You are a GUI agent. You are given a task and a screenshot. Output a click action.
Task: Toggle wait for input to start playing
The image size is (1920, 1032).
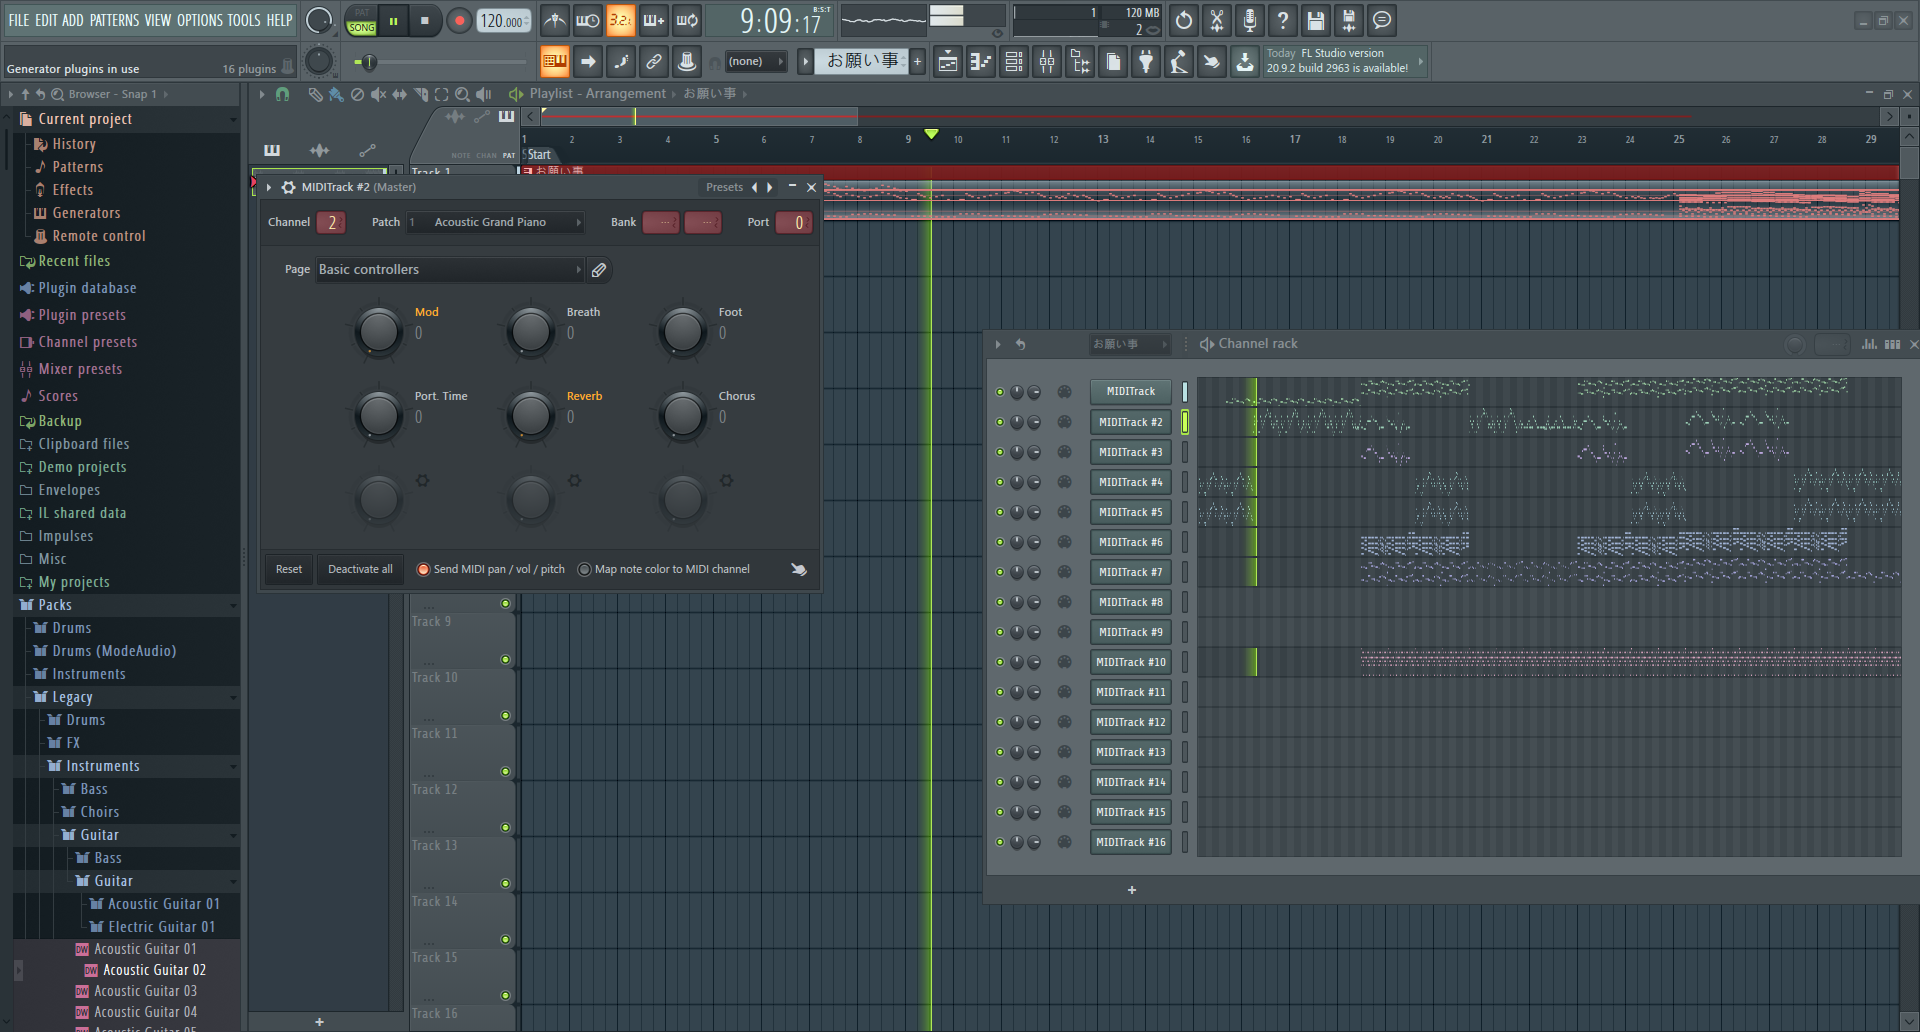[588, 20]
